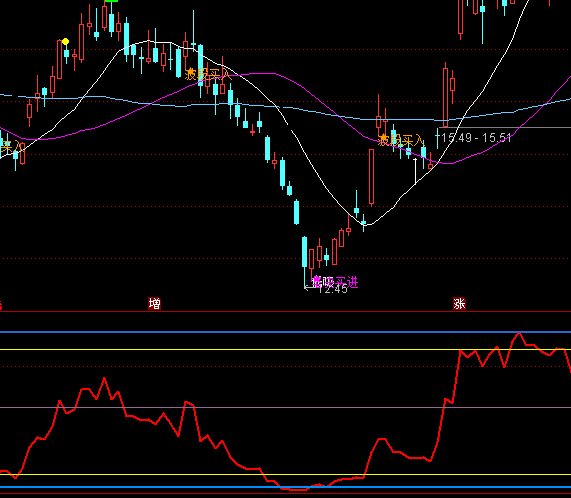
Task: Click the magenta 买进 signal label
Action: [346, 282]
